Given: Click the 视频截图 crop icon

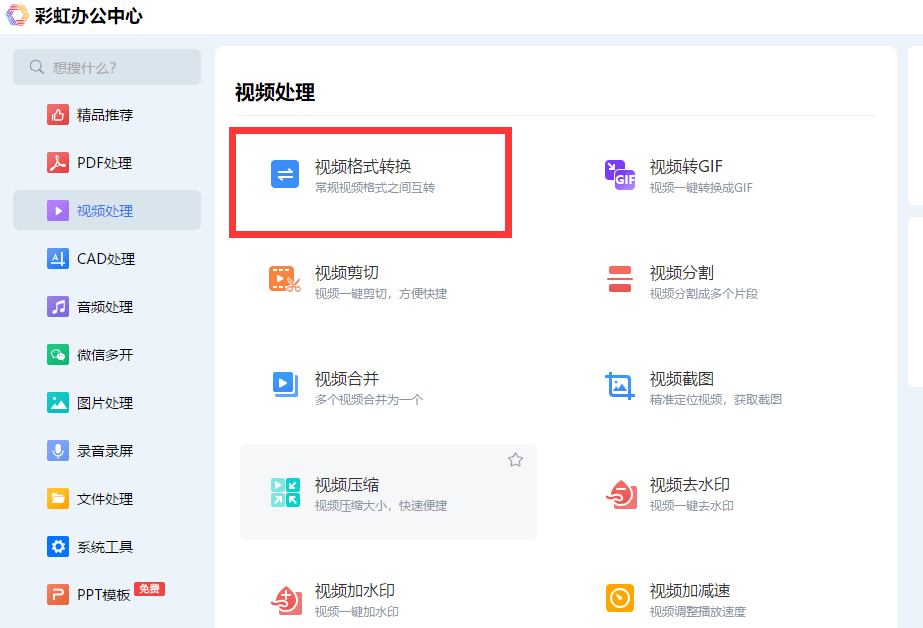Looking at the screenshot, I should coord(620,386).
